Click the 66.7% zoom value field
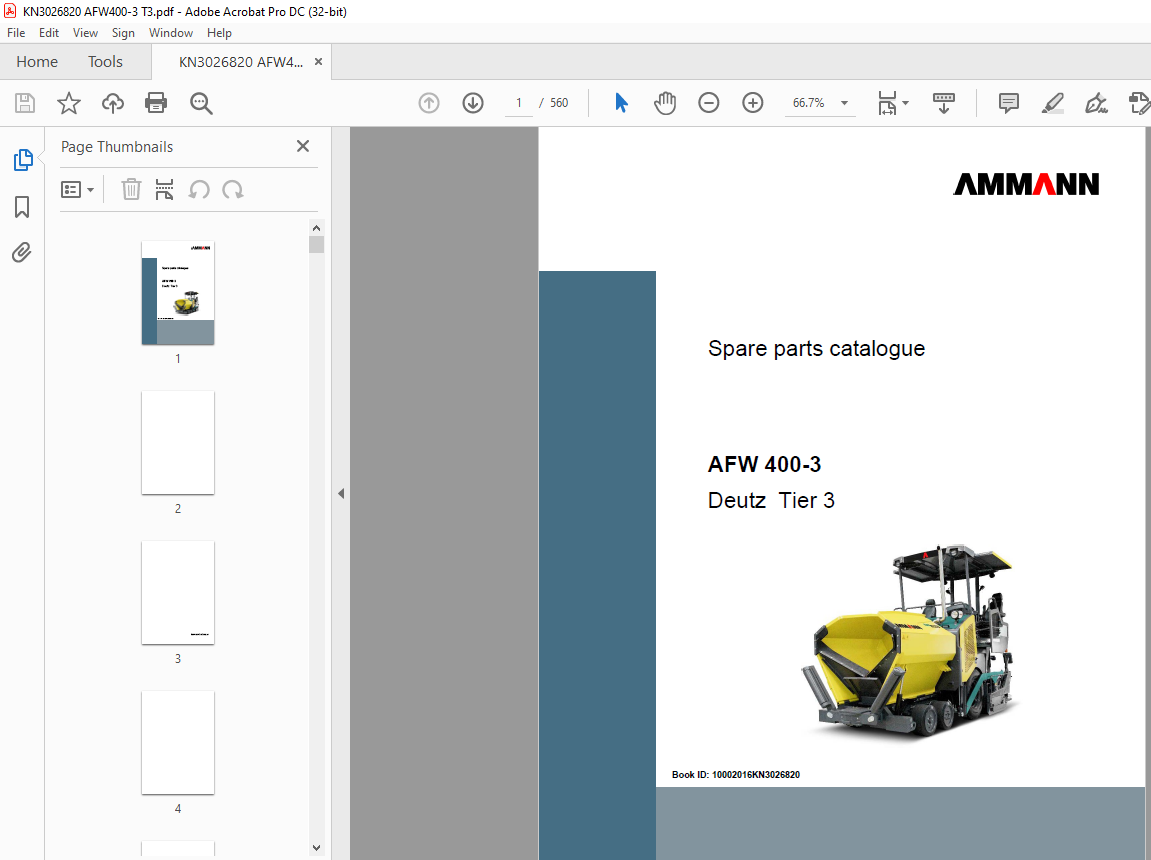Image resolution: width=1151 pixels, height=860 pixels. pyautogui.click(x=808, y=103)
